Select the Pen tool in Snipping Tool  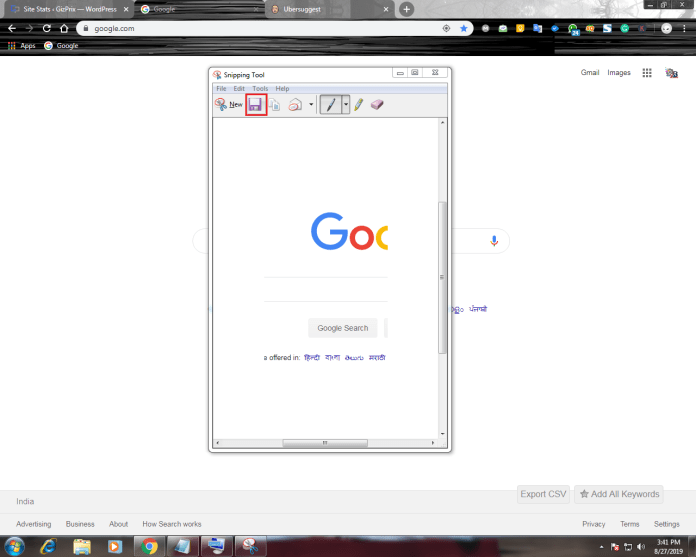click(331, 105)
